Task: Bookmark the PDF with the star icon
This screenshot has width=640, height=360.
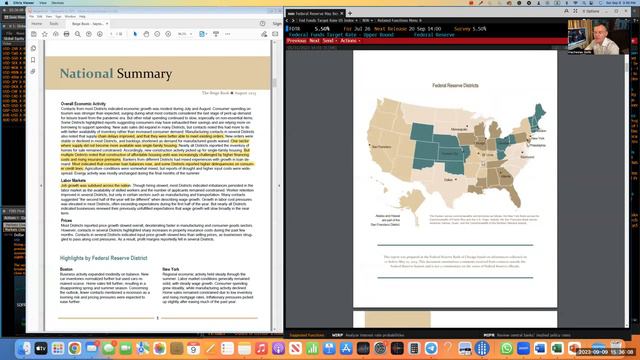Action: click(44, 34)
